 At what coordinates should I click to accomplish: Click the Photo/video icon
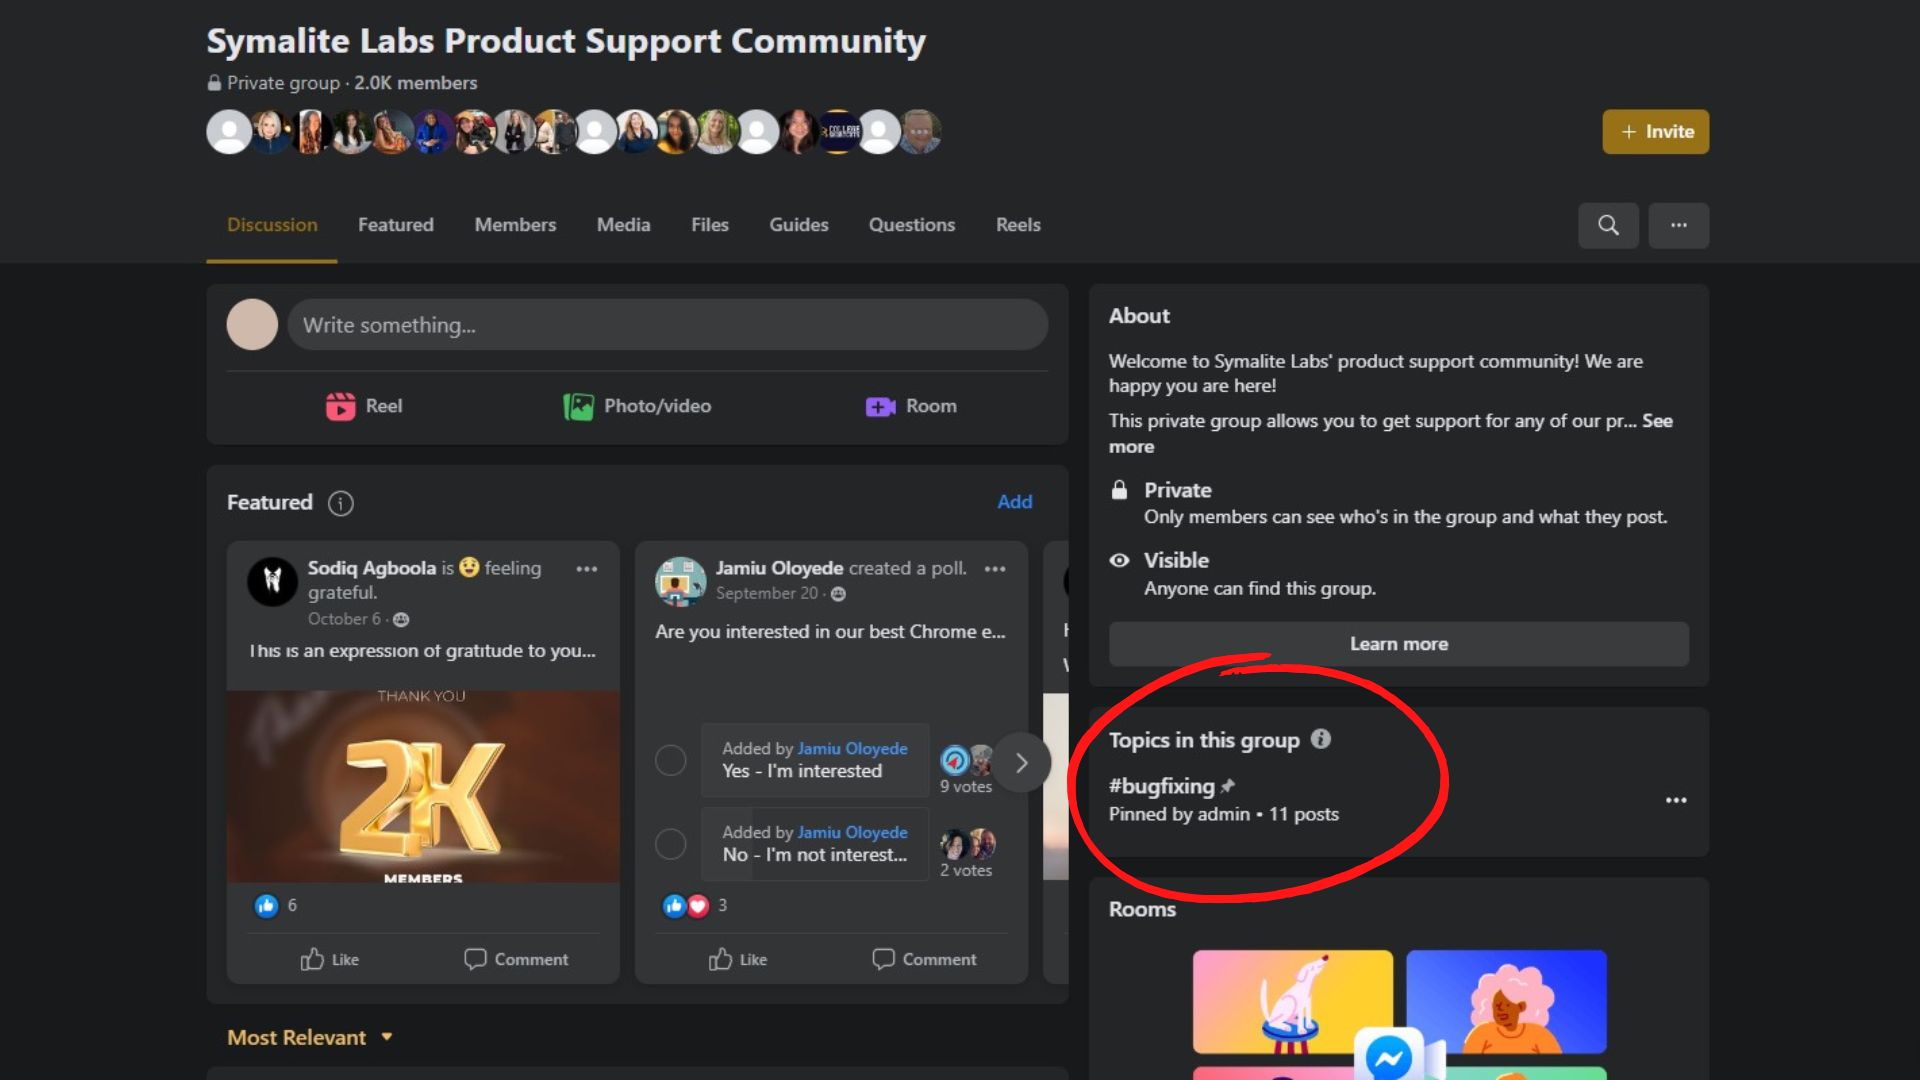coord(578,406)
